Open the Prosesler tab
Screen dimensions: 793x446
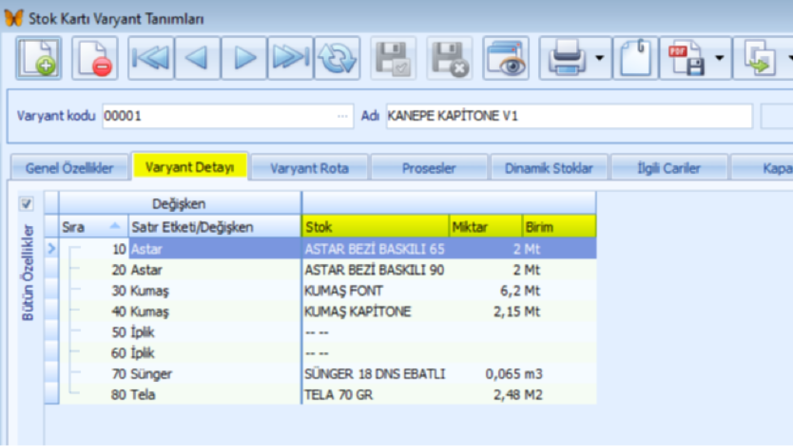[x=429, y=168]
